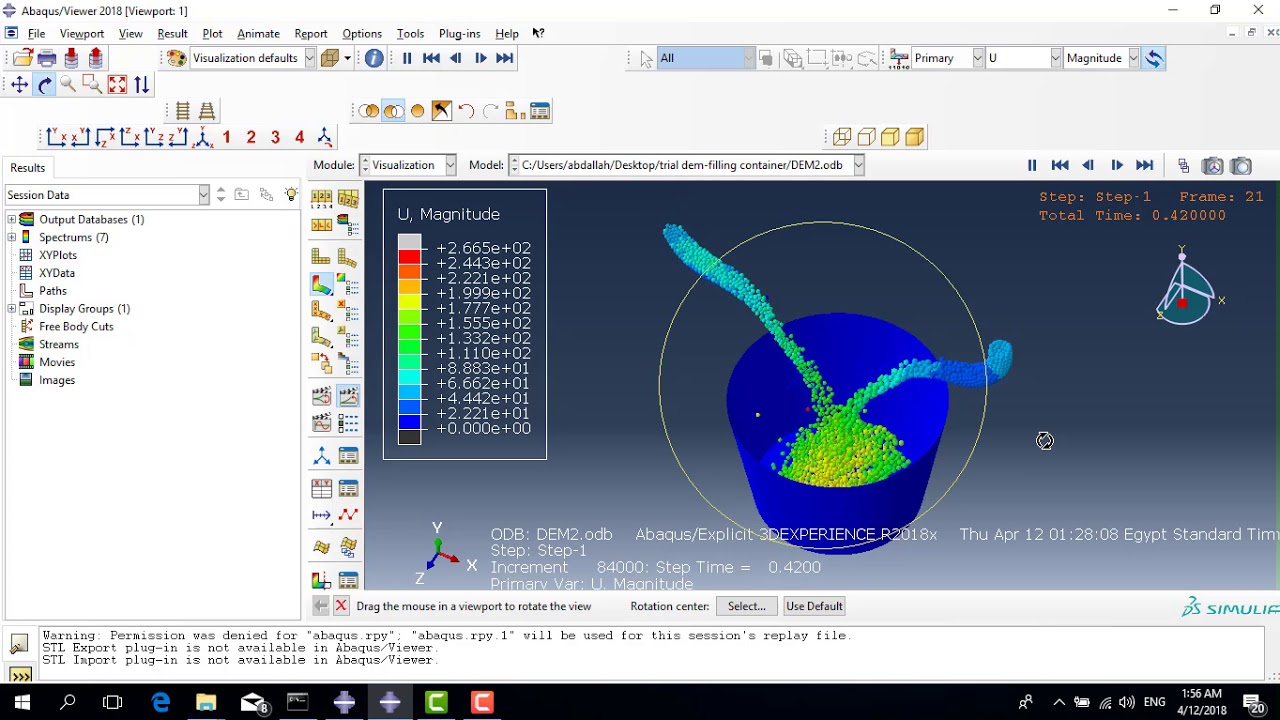
Task: Open the Viewport menu
Action: coord(82,34)
